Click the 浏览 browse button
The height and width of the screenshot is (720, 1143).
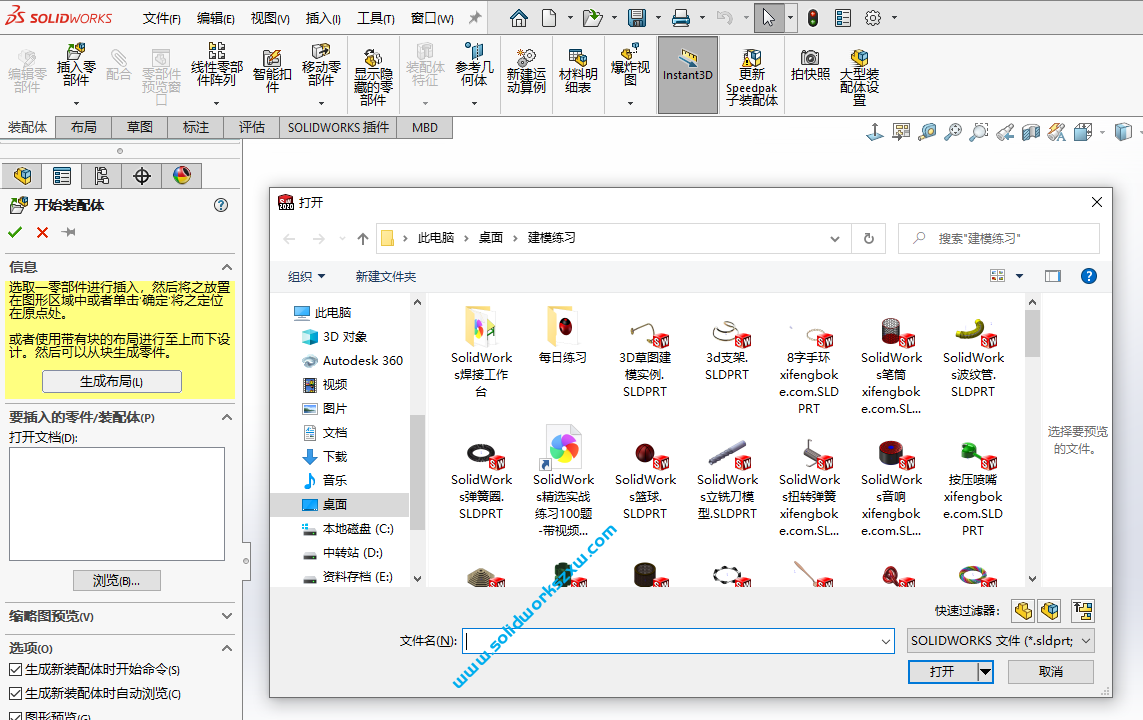point(116,581)
